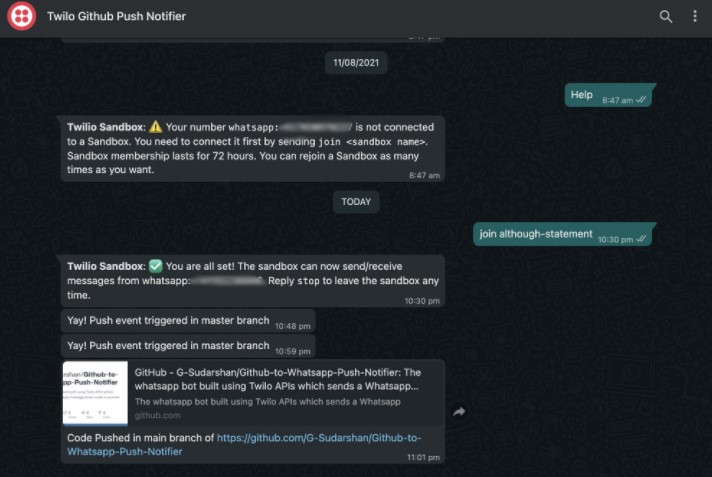The width and height of the screenshot is (712, 477).
Task: Click read receipt ticks on join message
Action: [x=641, y=238]
